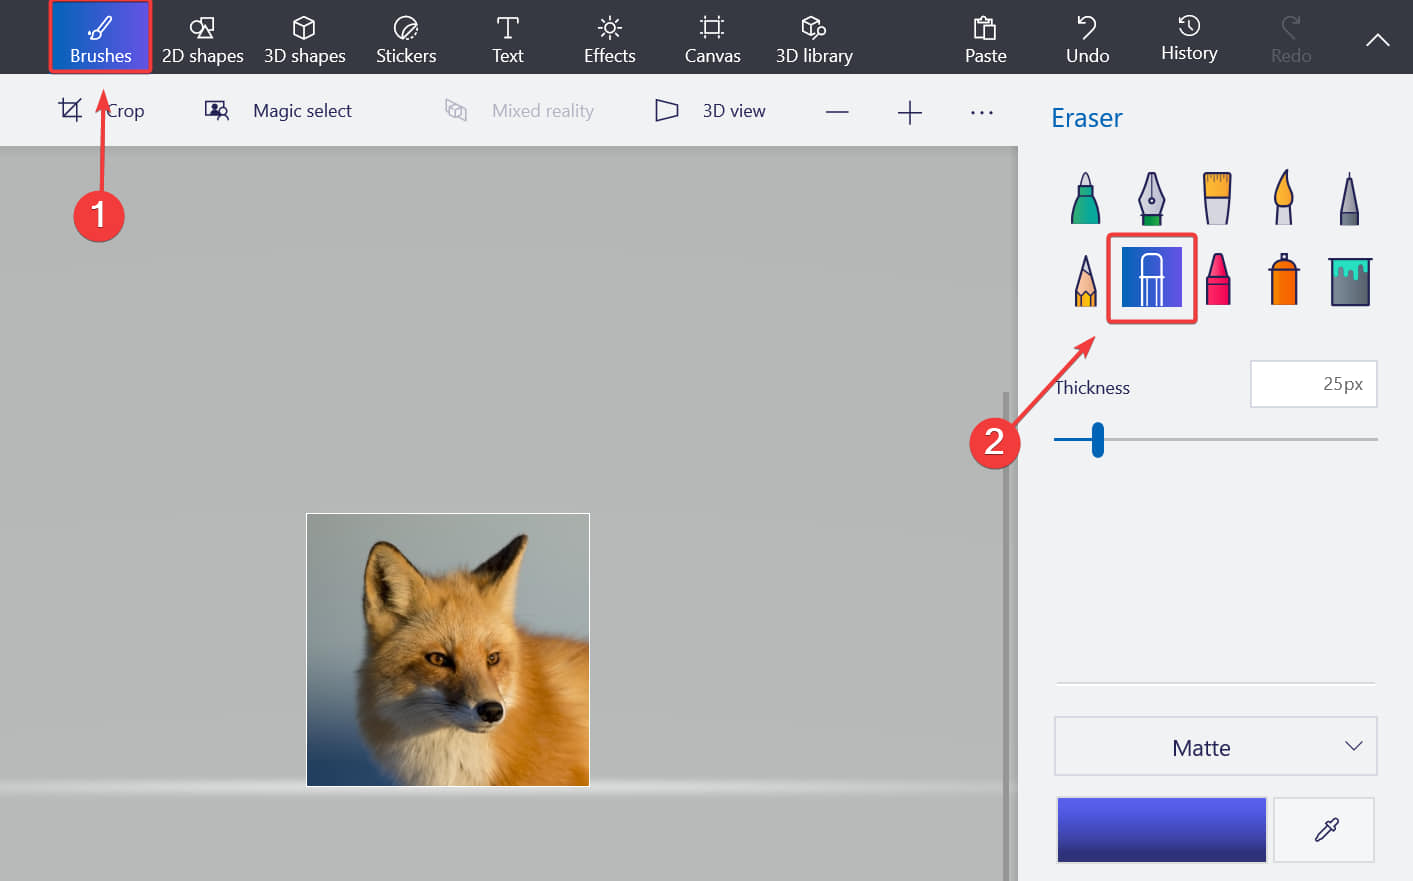Click the current color swatch

click(1161, 829)
